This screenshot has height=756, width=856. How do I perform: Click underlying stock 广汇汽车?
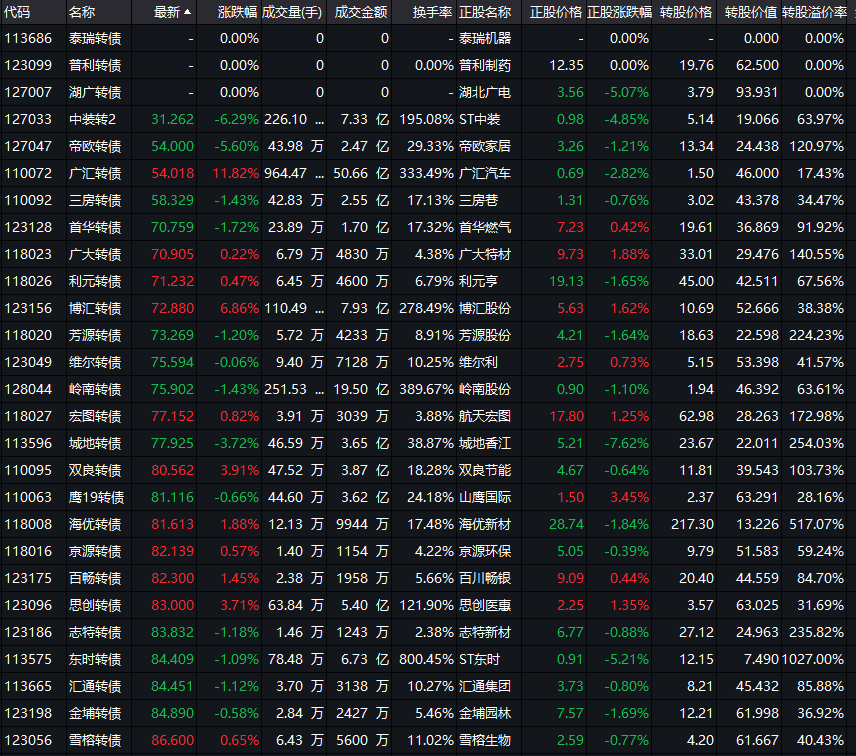coord(485,174)
